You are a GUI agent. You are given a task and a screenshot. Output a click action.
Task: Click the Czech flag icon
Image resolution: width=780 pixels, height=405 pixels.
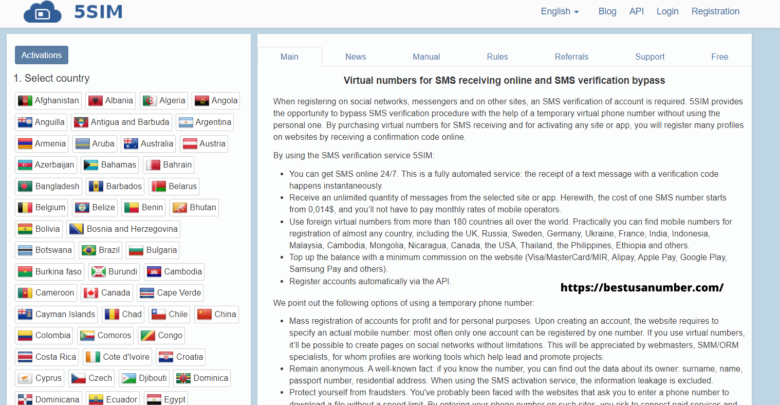[x=78, y=378]
